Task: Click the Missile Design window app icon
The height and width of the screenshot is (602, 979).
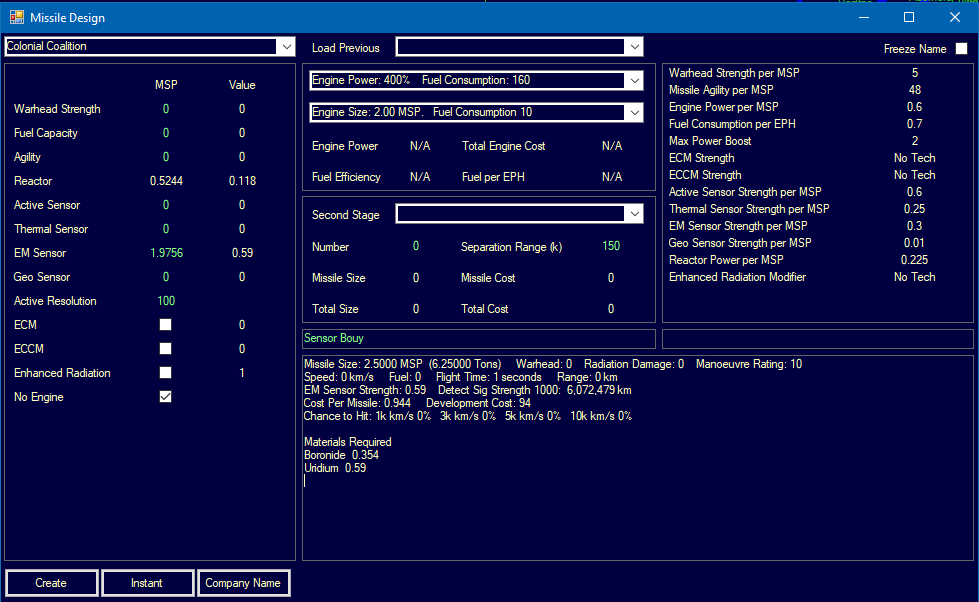Action: [x=17, y=17]
